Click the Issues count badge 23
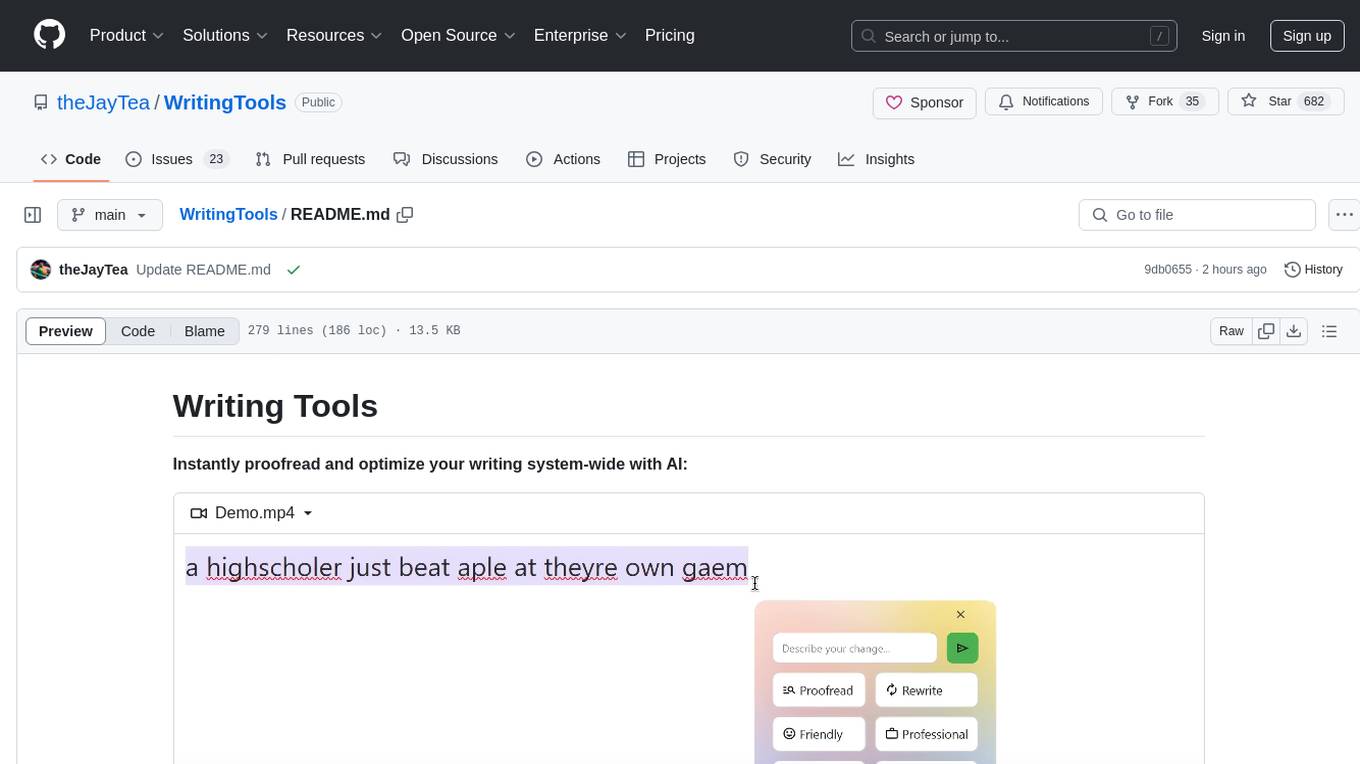 coord(216,159)
